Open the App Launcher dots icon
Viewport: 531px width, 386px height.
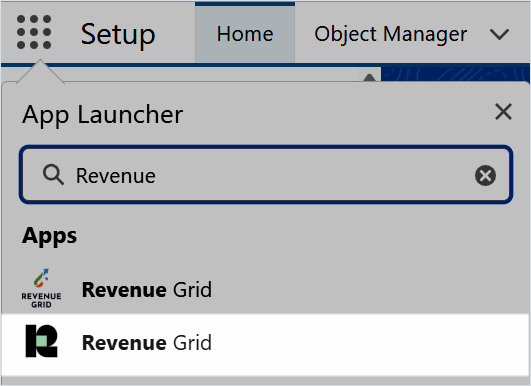[x=34, y=32]
